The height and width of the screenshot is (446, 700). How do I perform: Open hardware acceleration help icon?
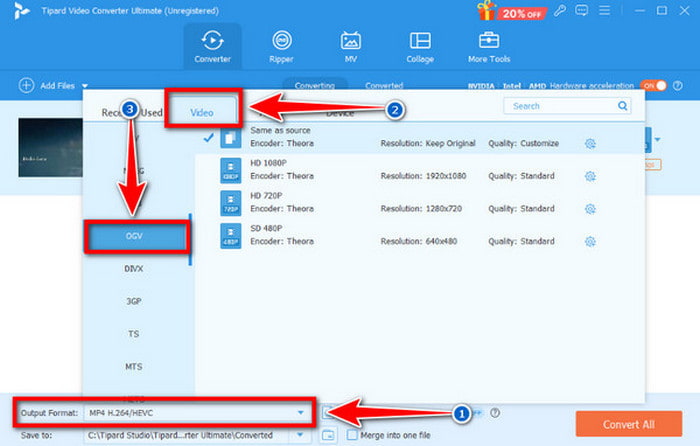coord(678,85)
